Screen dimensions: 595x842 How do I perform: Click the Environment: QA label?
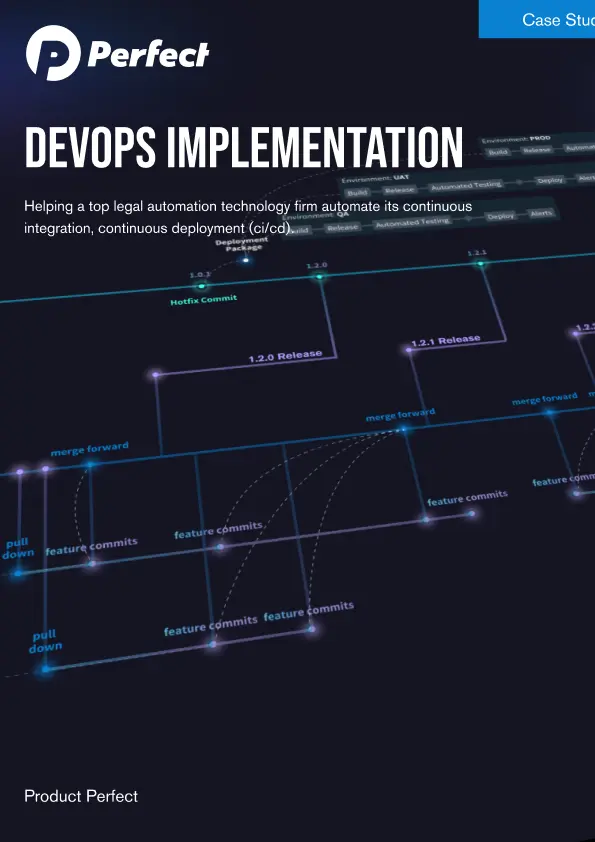(x=316, y=215)
